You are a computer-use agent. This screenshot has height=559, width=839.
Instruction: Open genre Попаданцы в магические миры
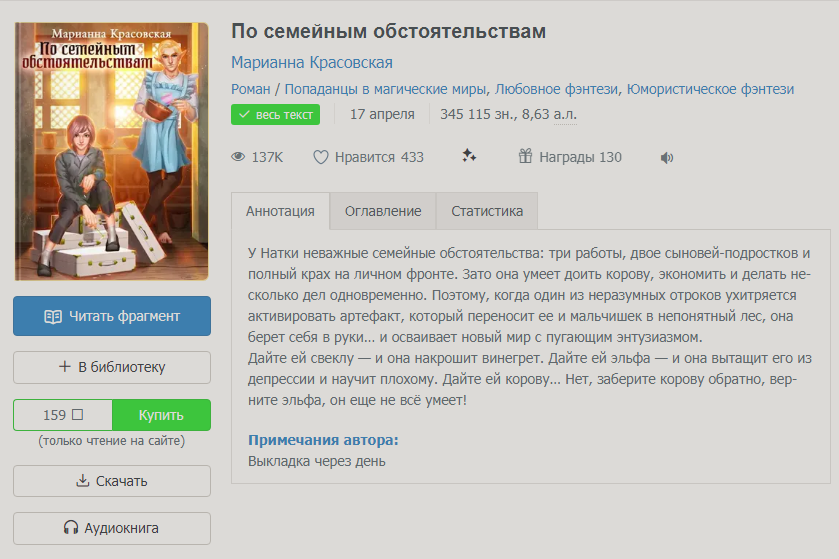[385, 89]
